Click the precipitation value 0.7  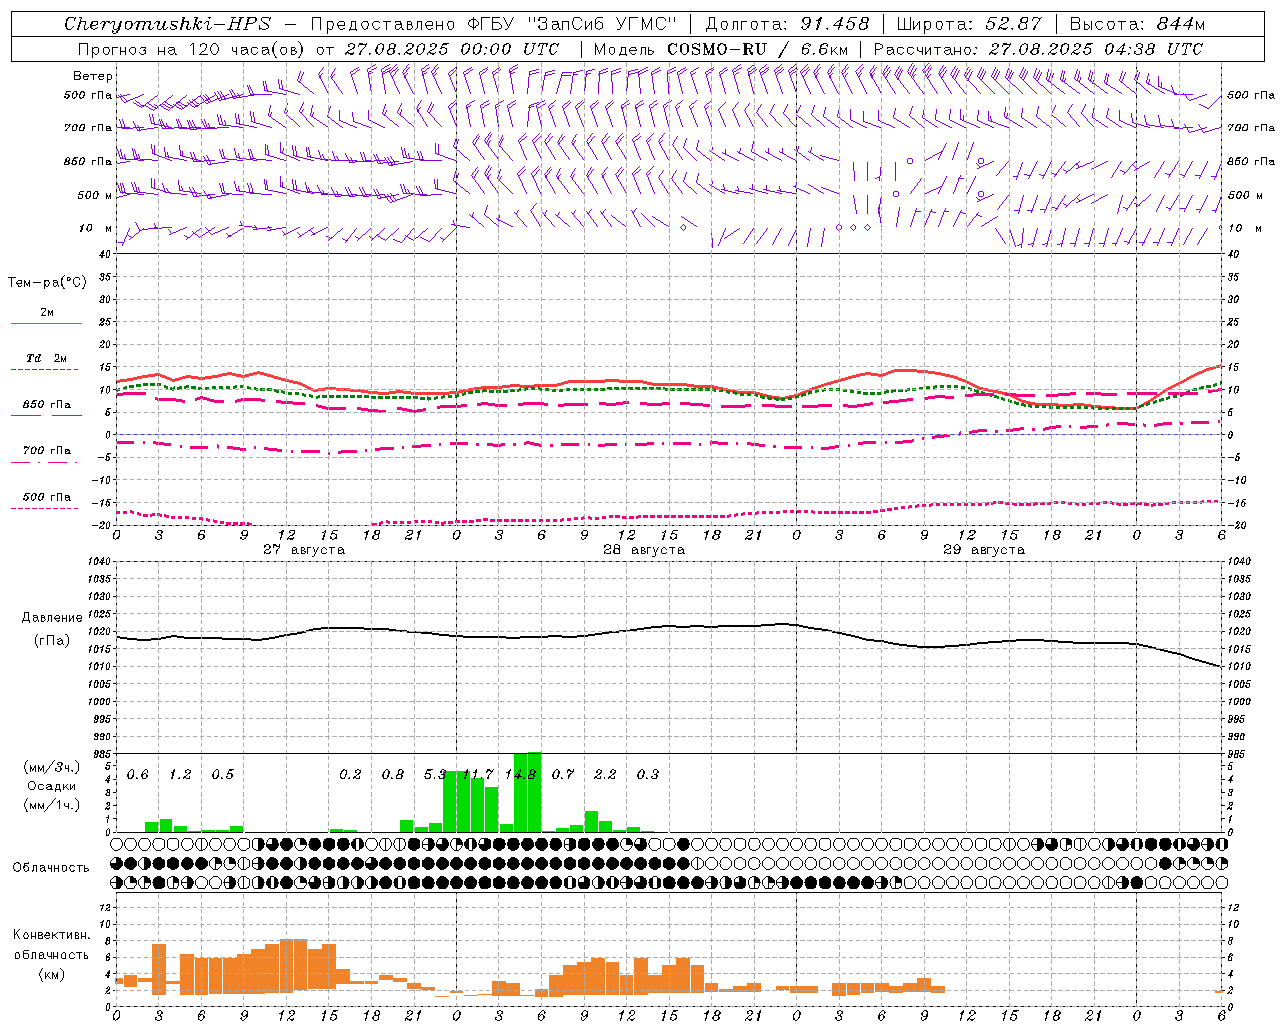tap(563, 775)
